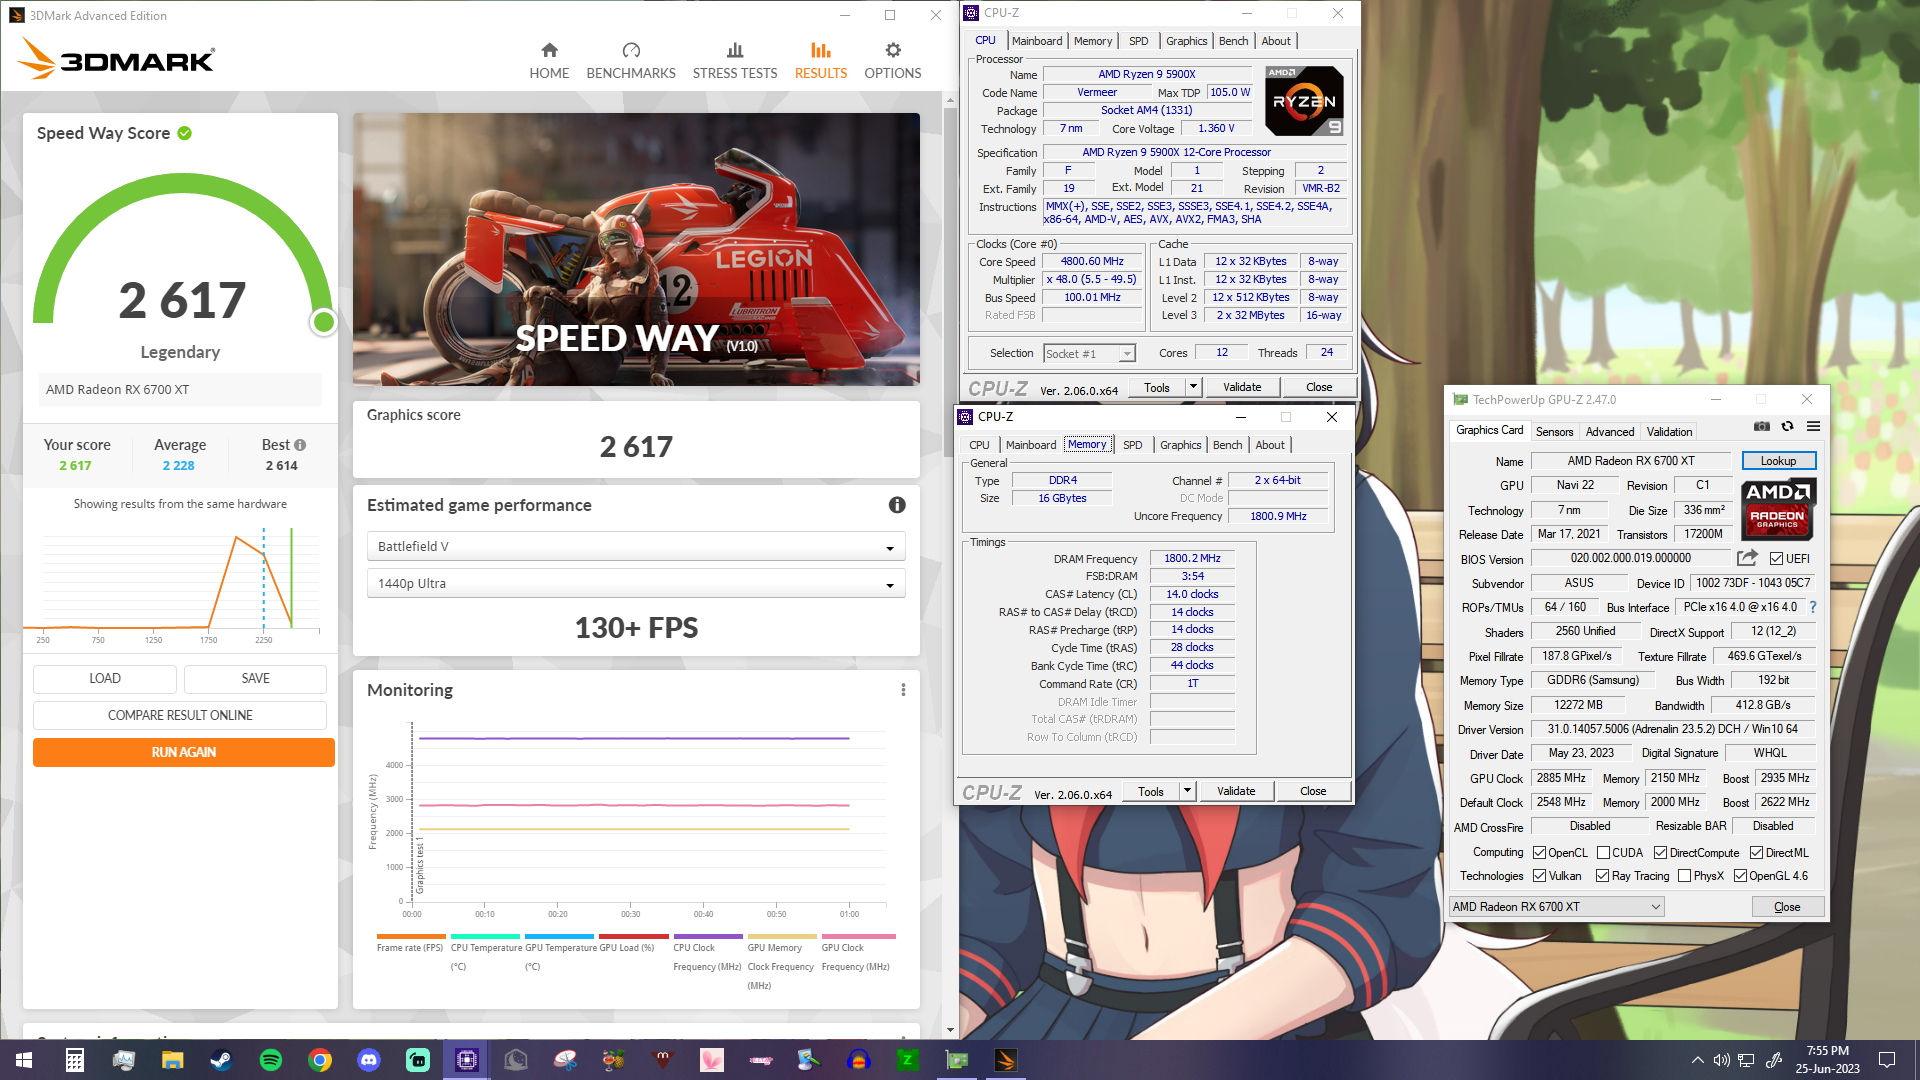Open HOME in 3DMark navigation

549,61
